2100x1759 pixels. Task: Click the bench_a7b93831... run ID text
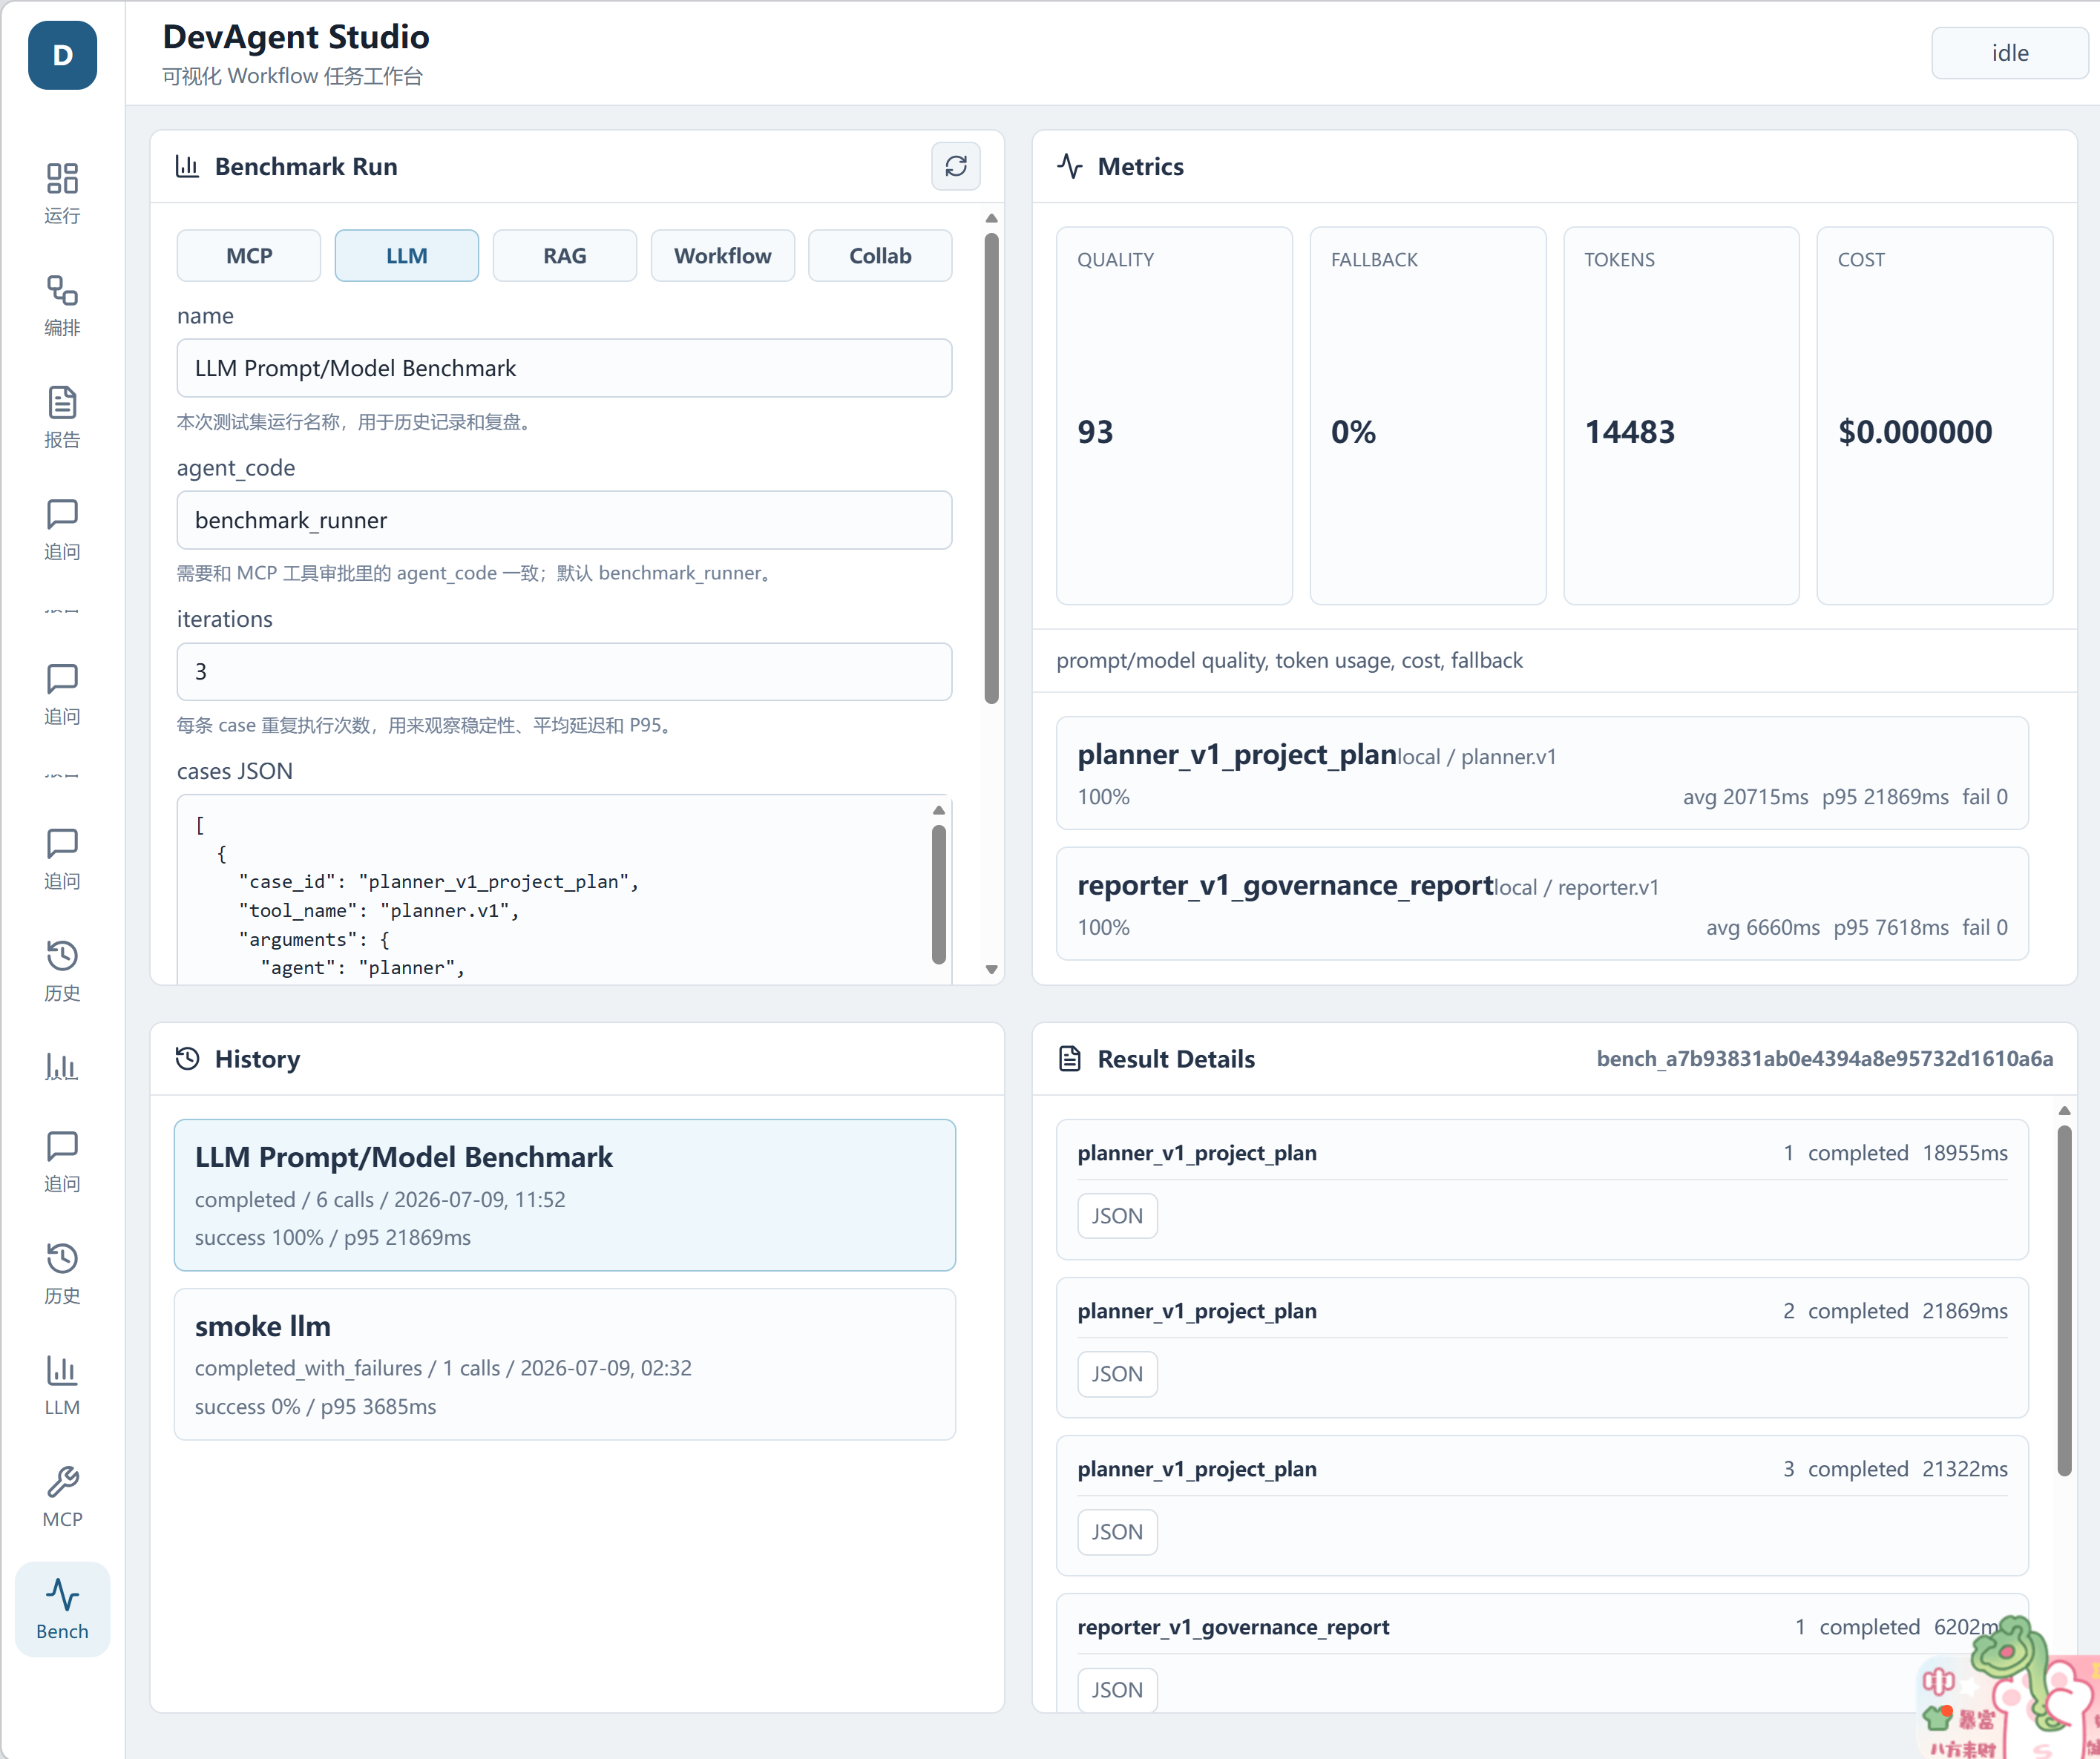(x=1825, y=1058)
